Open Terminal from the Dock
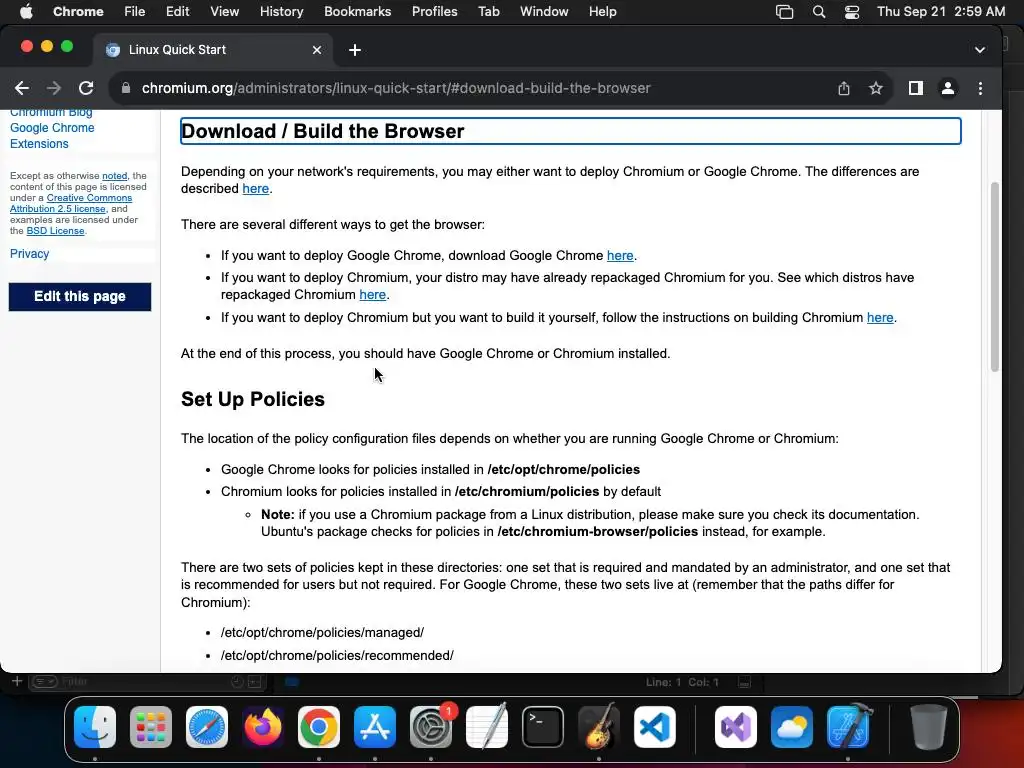1024x768 pixels. [543, 727]
